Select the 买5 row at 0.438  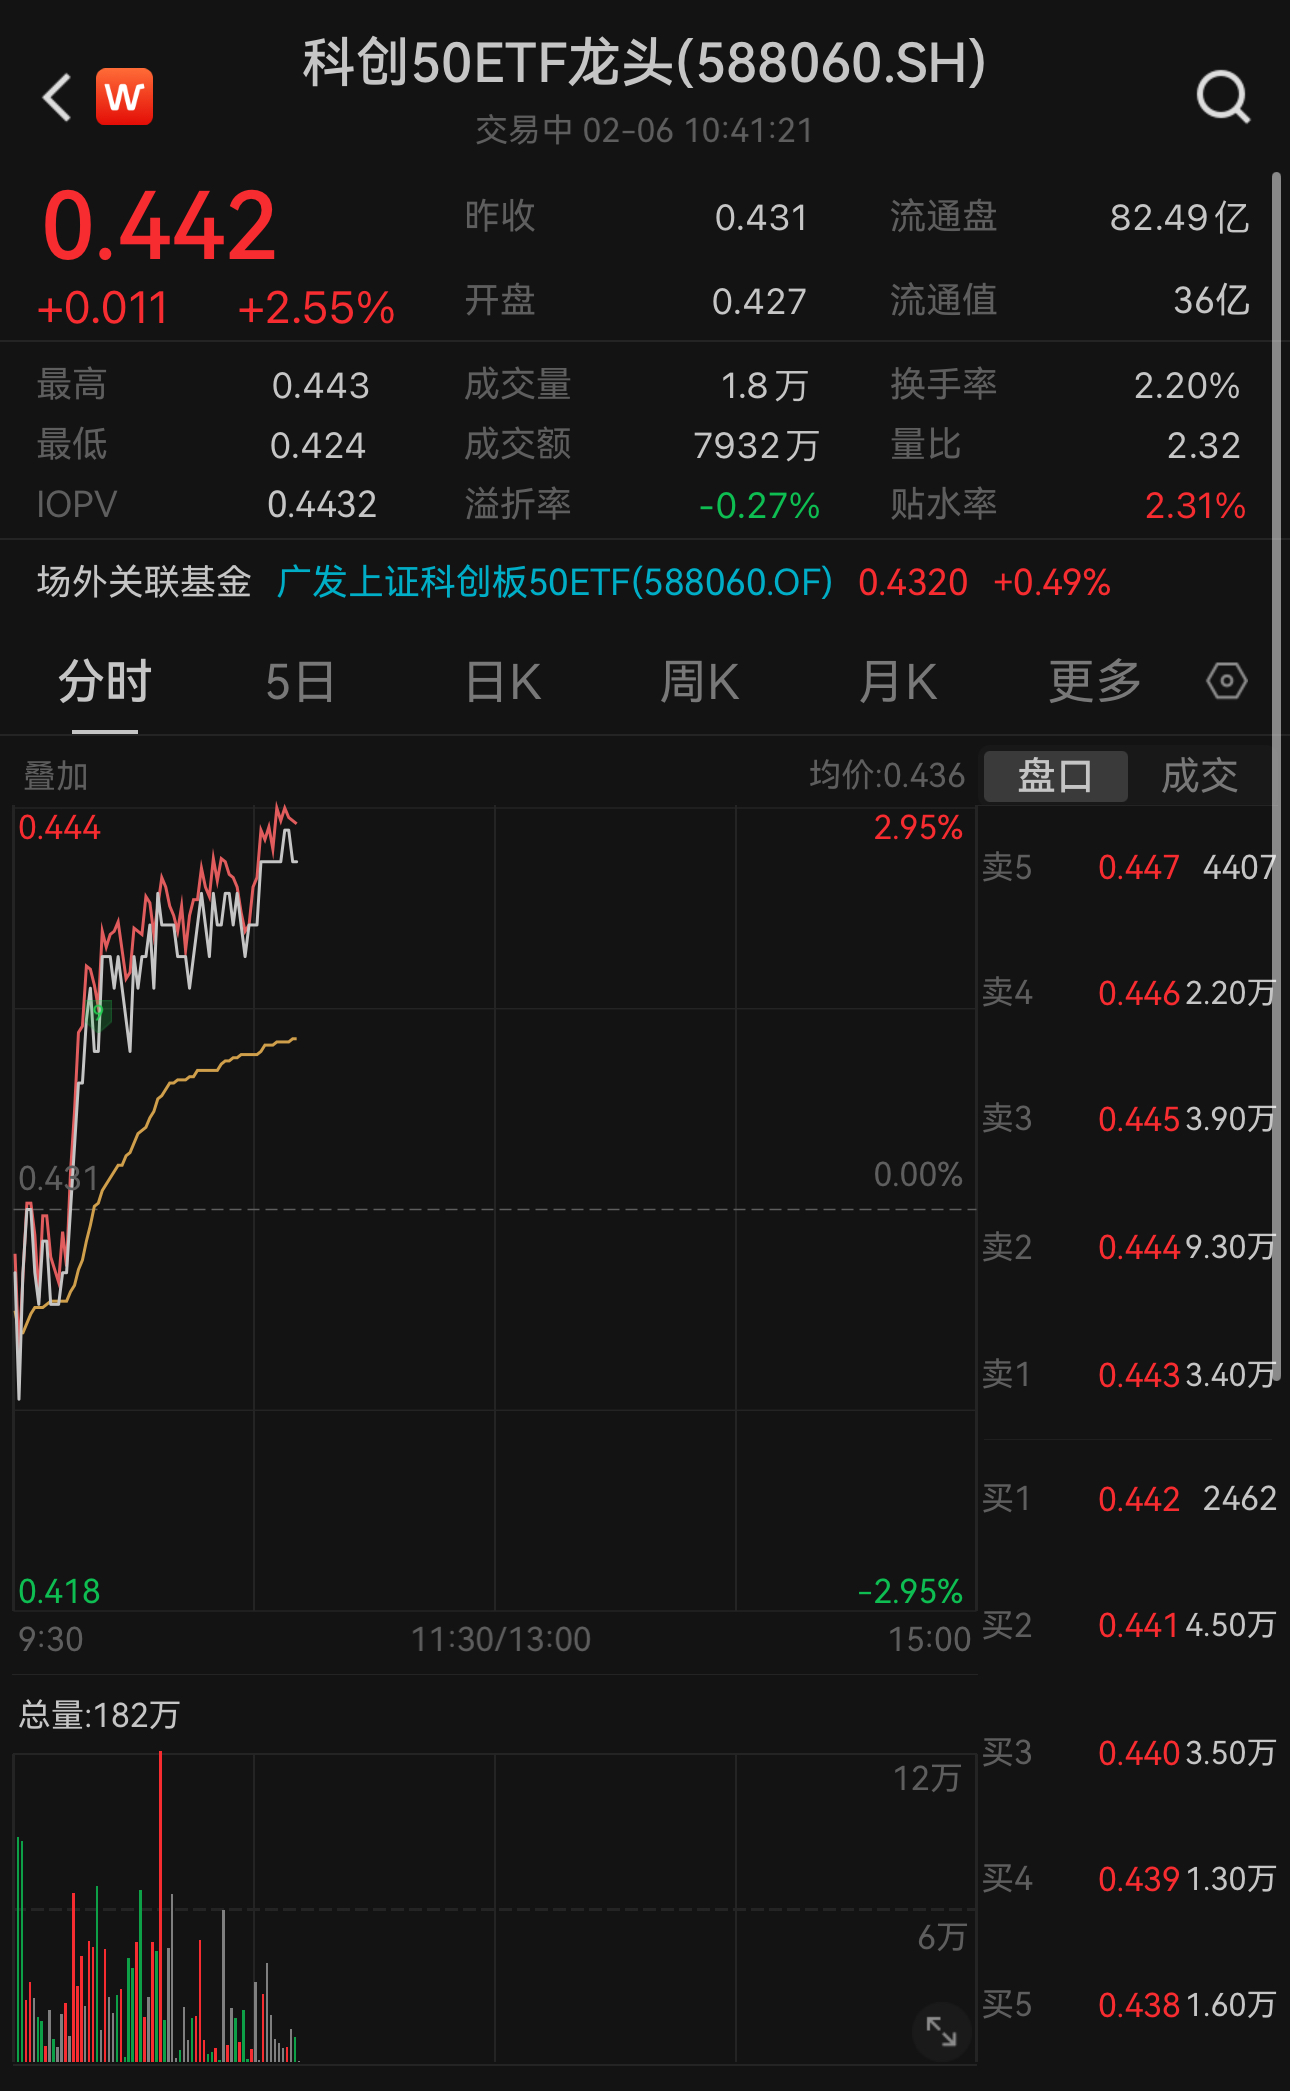(x=1129, y=2005)
